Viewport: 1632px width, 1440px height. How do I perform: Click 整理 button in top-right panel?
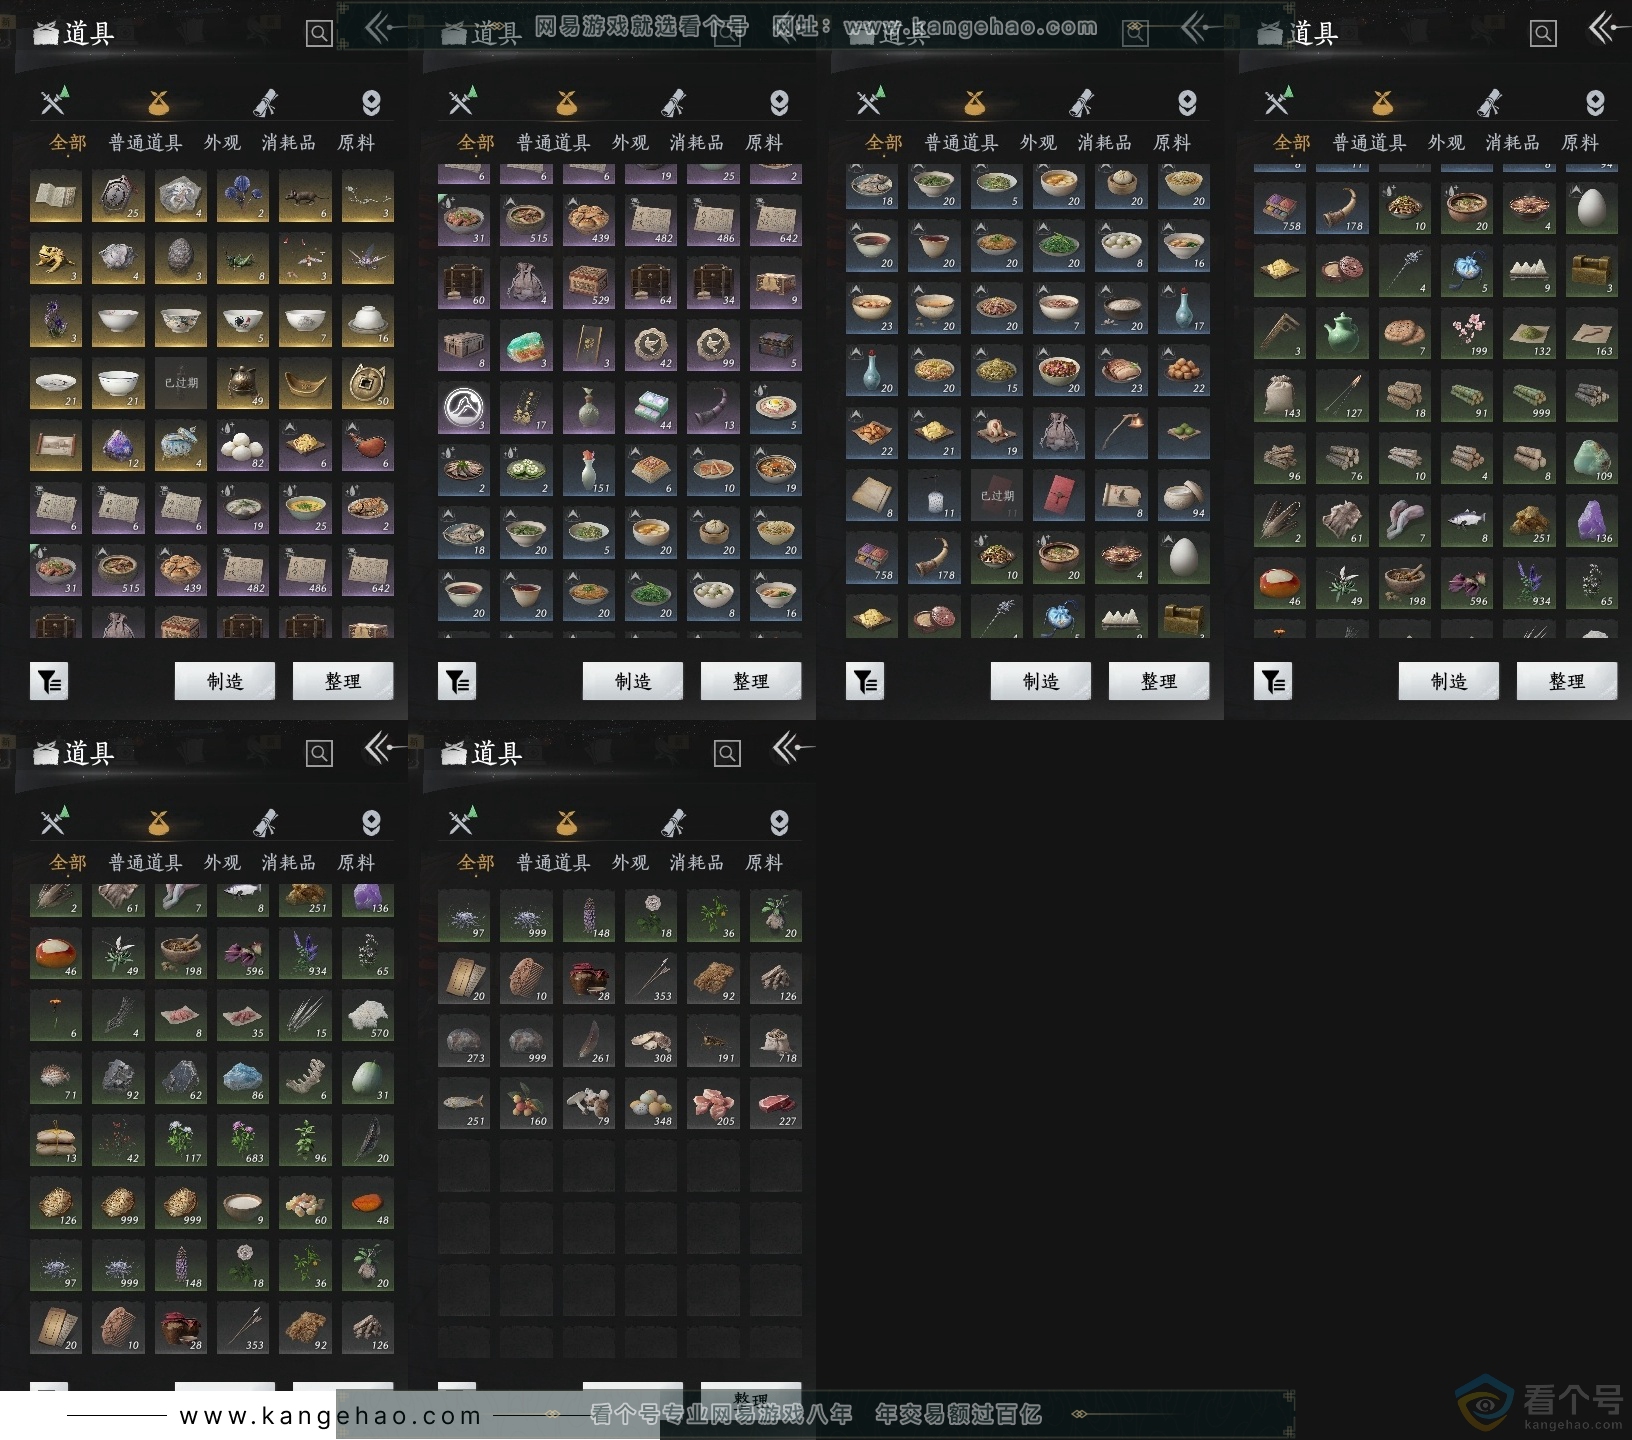(x=1567, y=681)
